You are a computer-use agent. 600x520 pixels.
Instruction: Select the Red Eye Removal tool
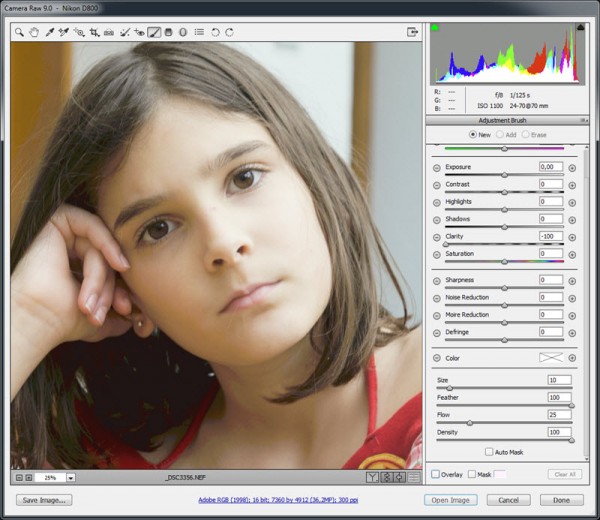point(139,33)
